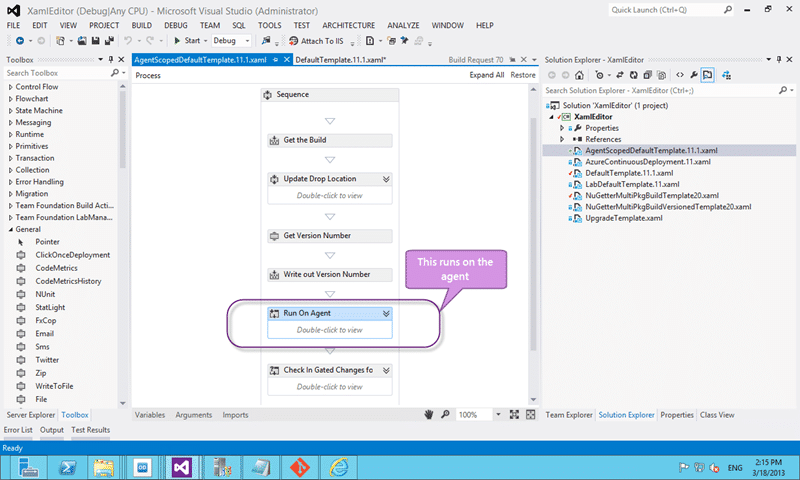Toggle the overview mini-map icon
This screenshot has height=480, width=800.
click(x=531, y=415)
